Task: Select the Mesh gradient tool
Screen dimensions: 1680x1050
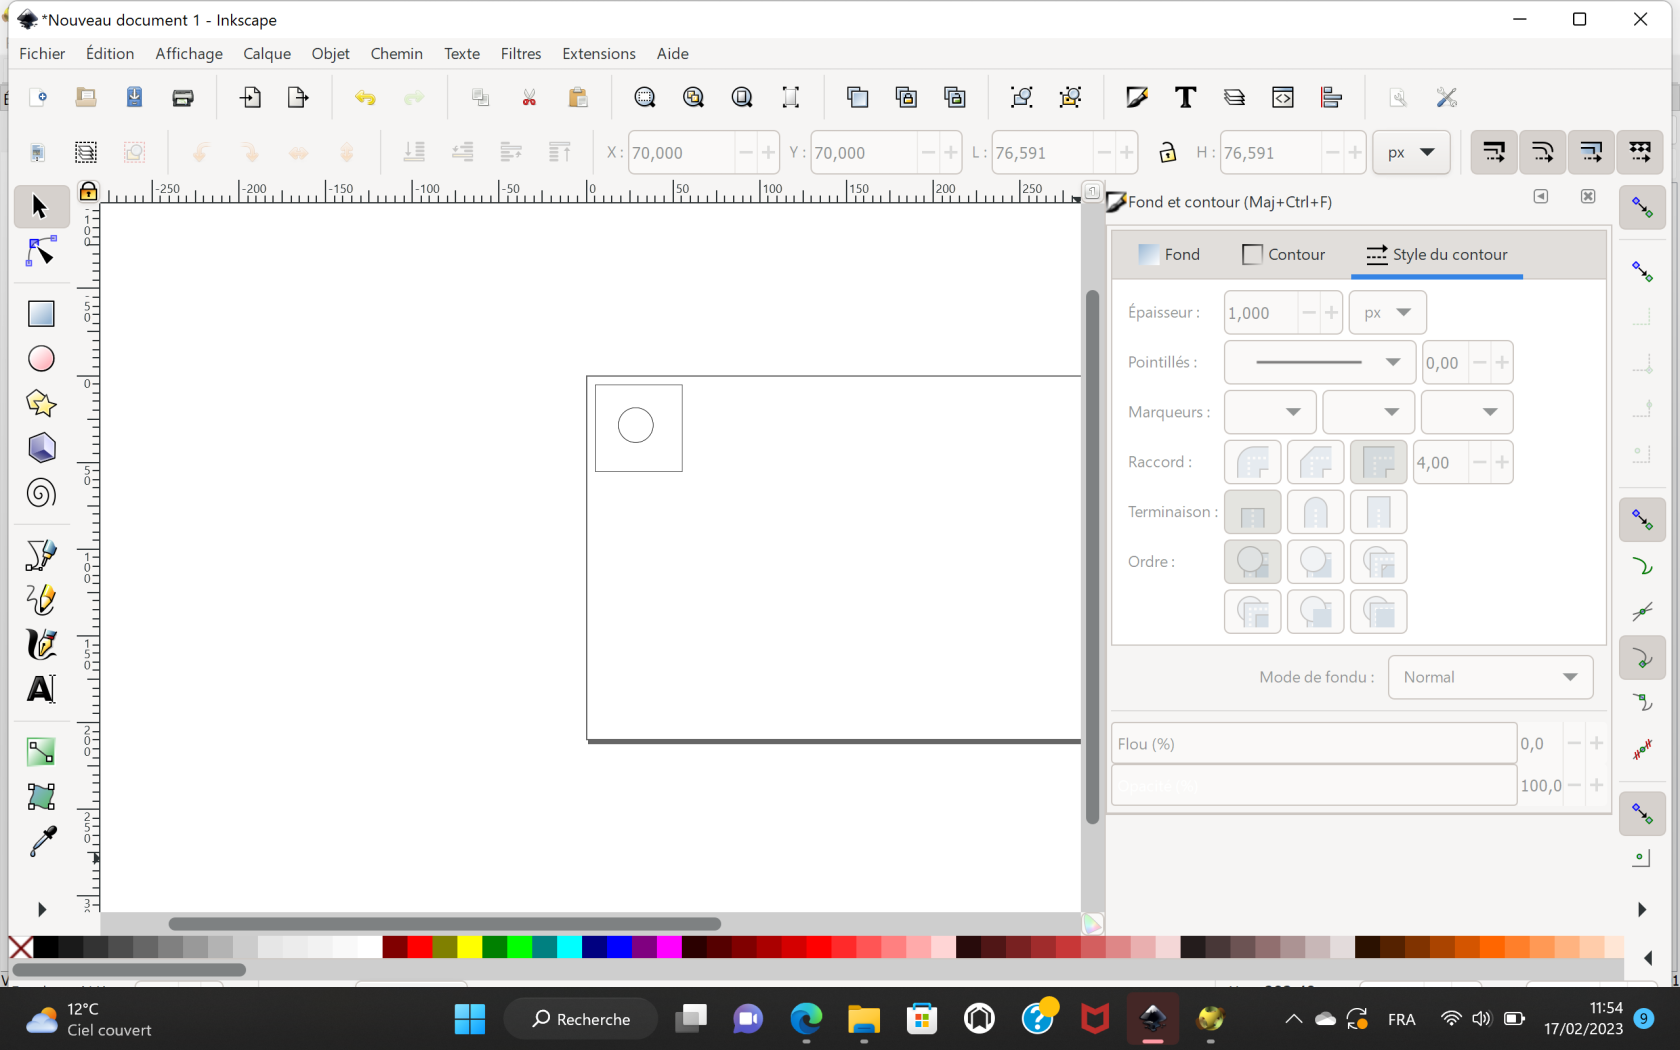Action: (40, 796)
